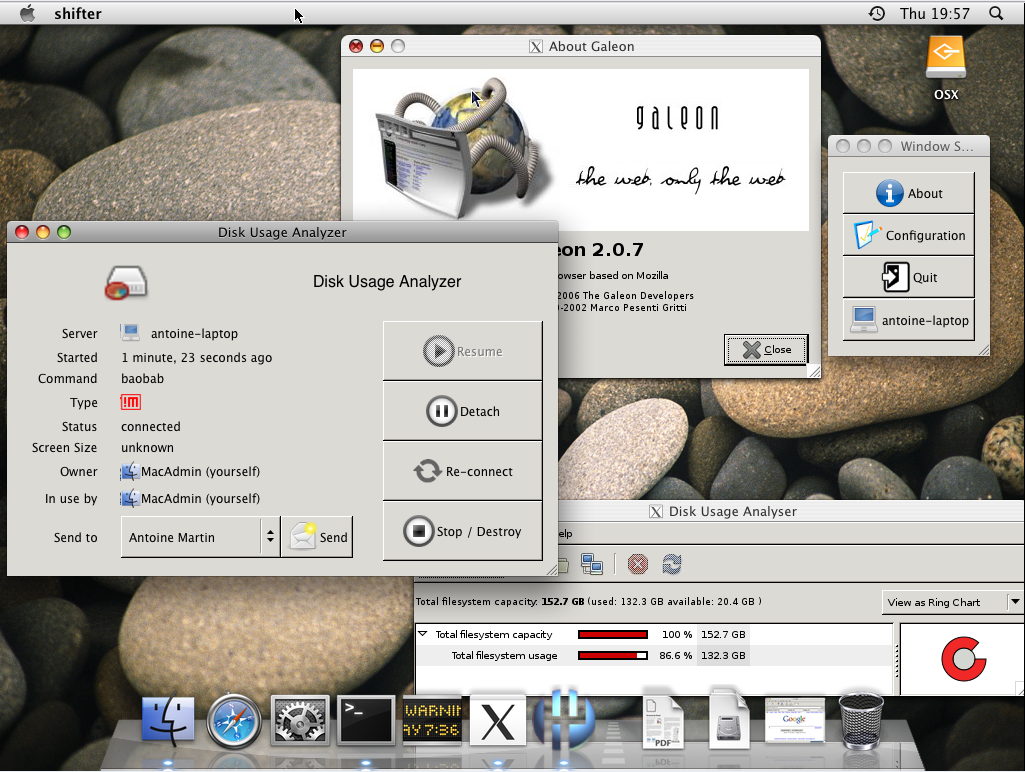Open the PDF document in Dock
Viewport: 1025px width, 772px height.
662,722
